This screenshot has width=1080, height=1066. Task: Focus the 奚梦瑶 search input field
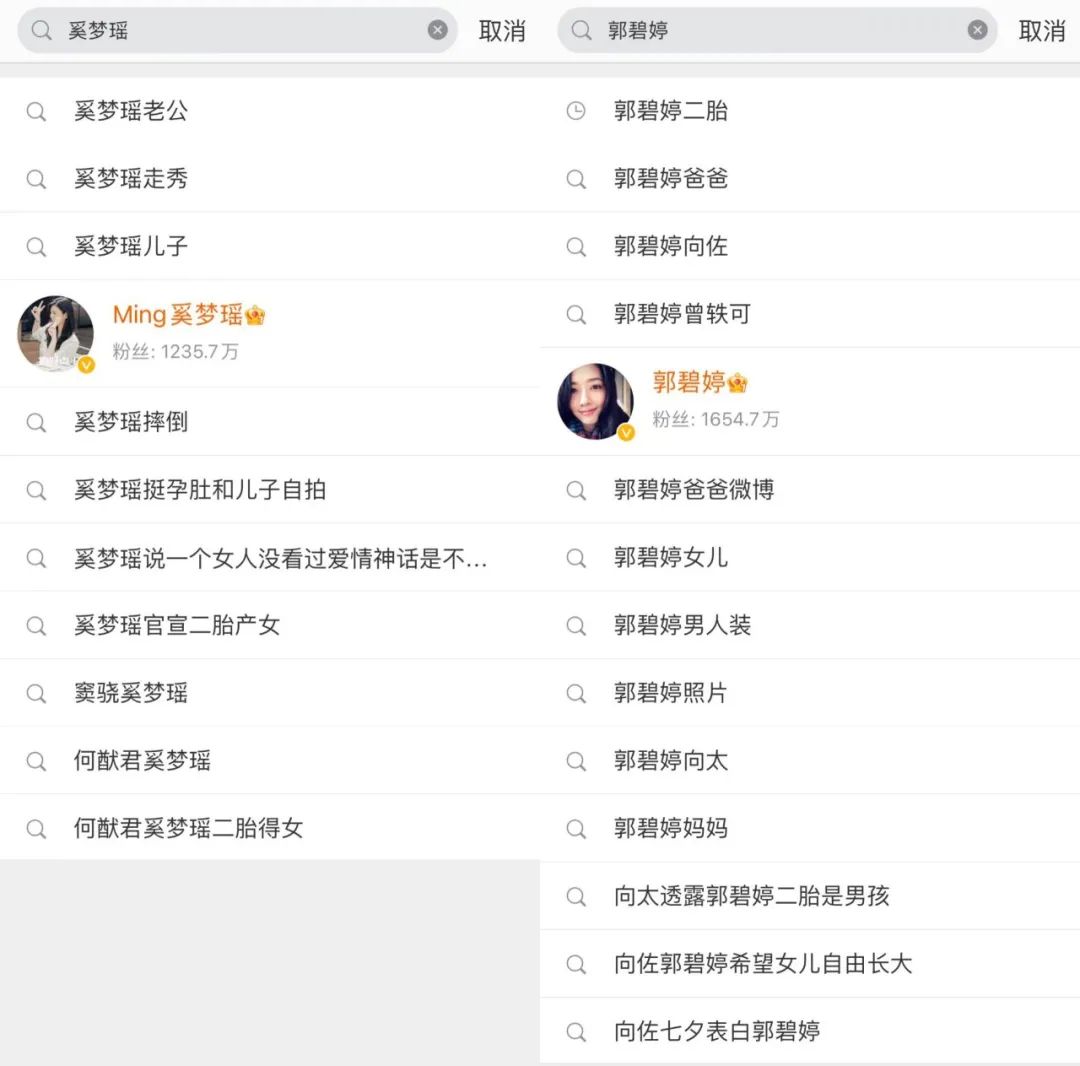pos(238,30)
